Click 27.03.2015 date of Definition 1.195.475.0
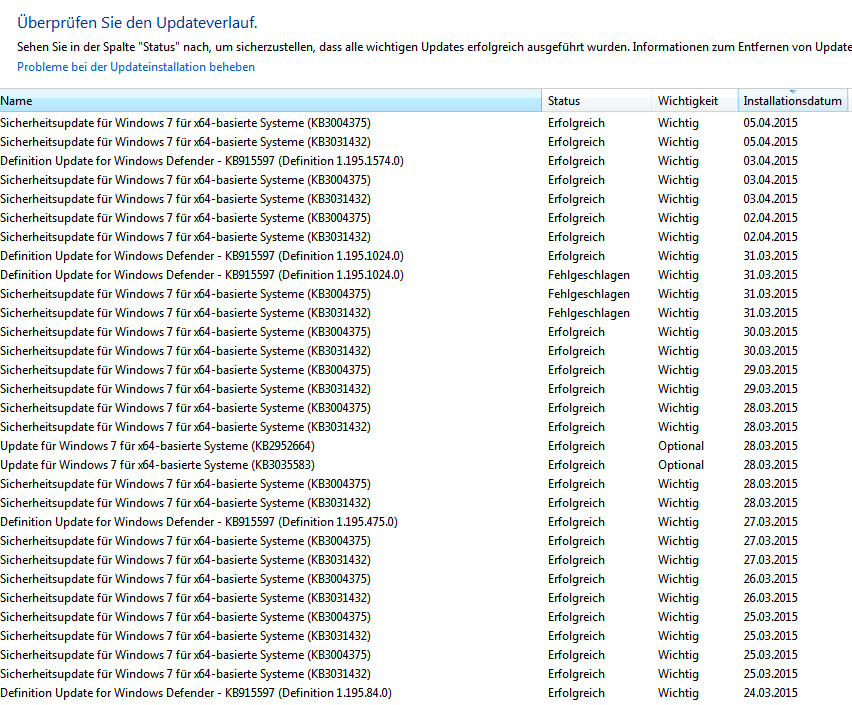The height and width of the screenshot is (705, 852). 770,522
